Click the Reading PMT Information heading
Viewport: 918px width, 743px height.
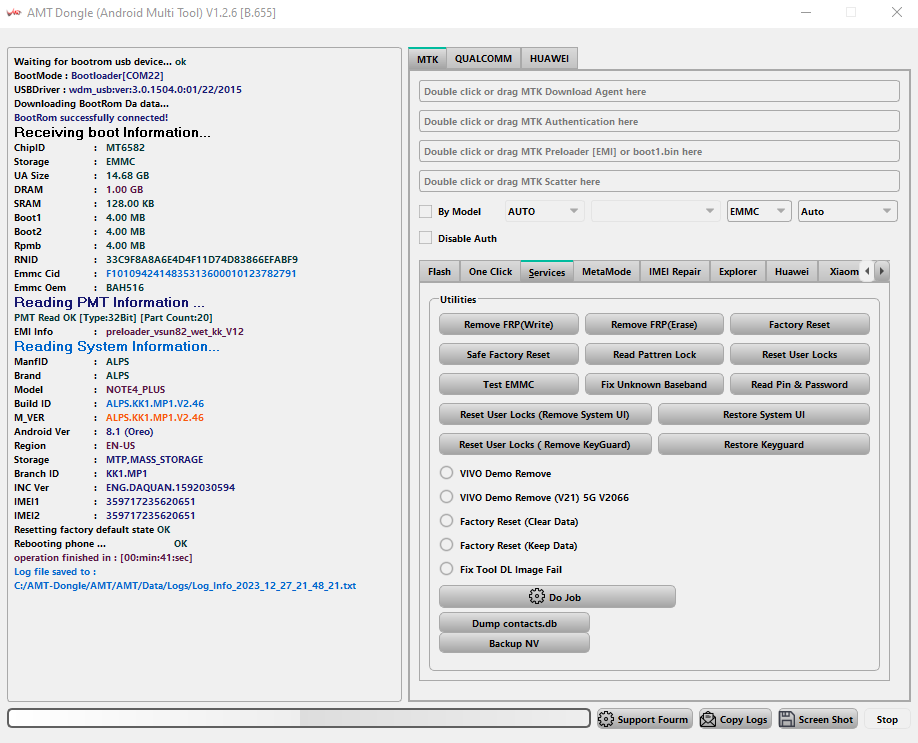coord(109,302)
